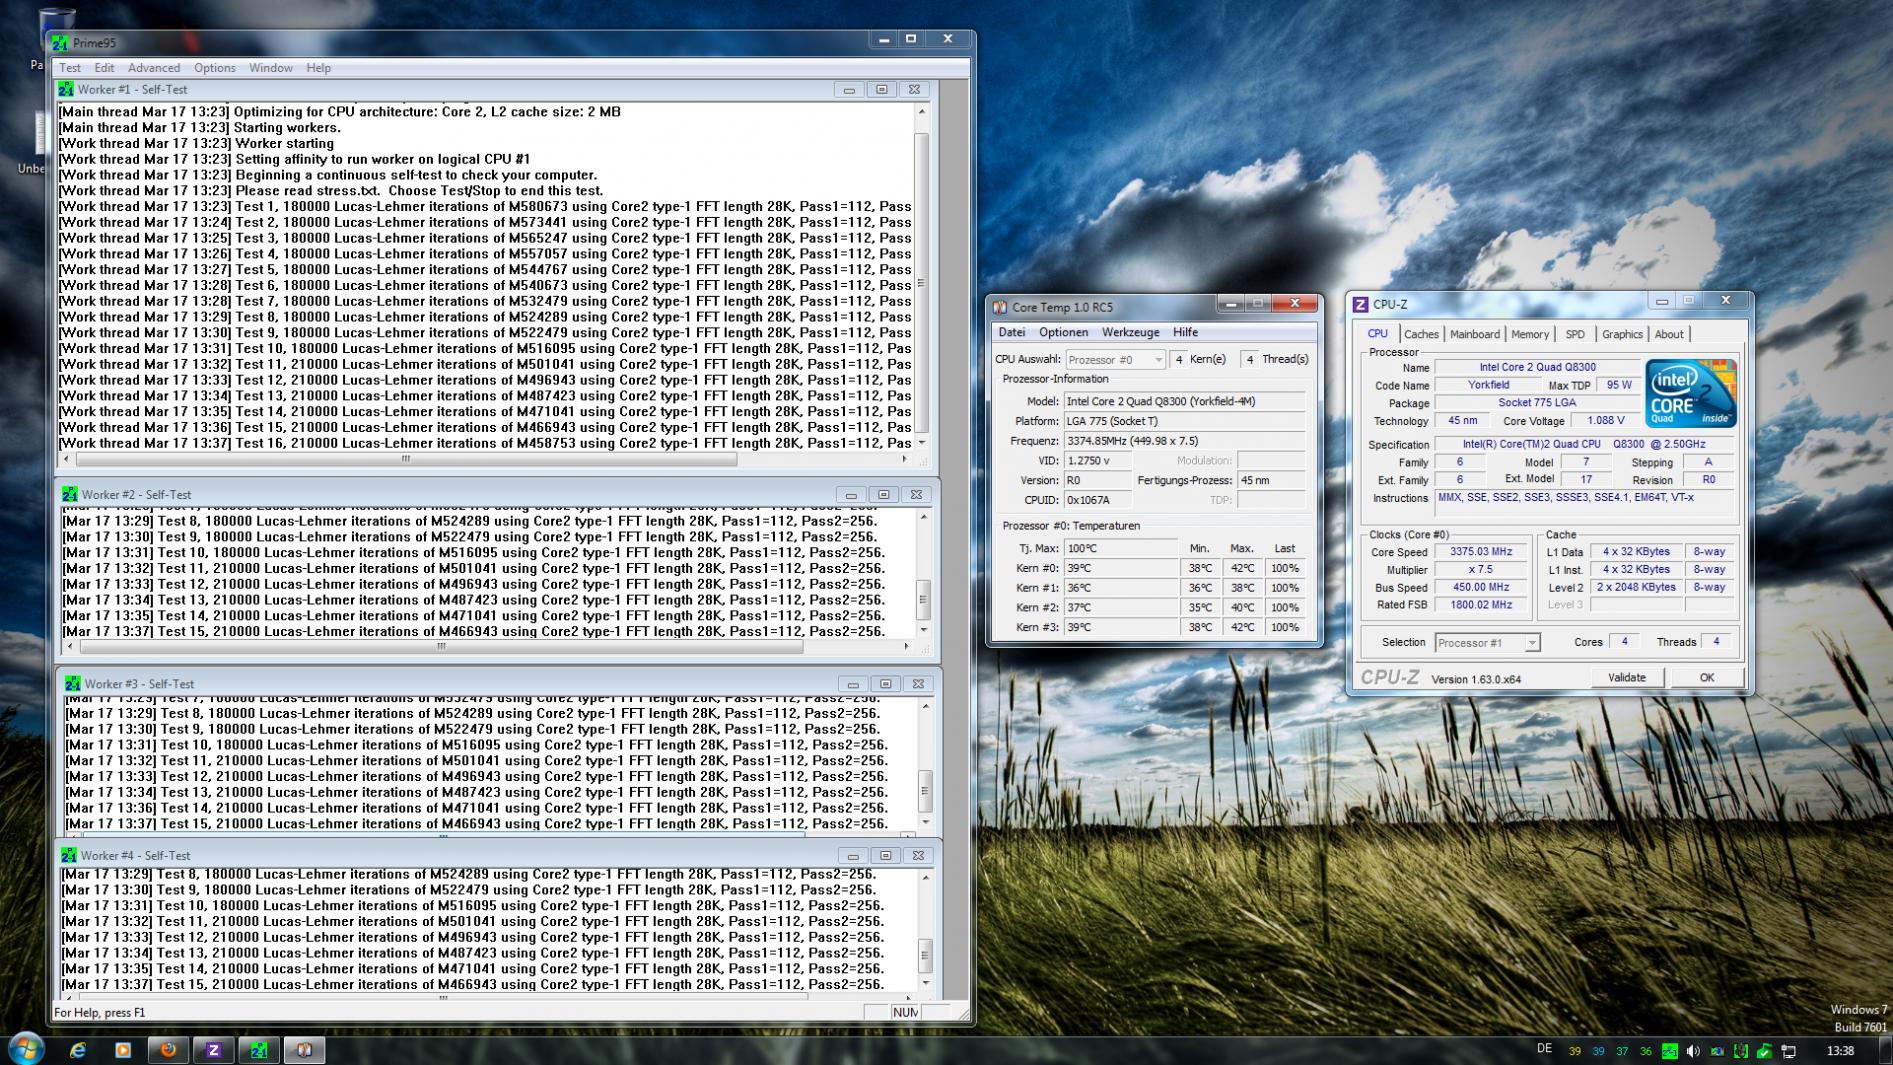1893x1065 pixels.
Task: Open the Window menu in Prime95
Action: pos(271,68)
